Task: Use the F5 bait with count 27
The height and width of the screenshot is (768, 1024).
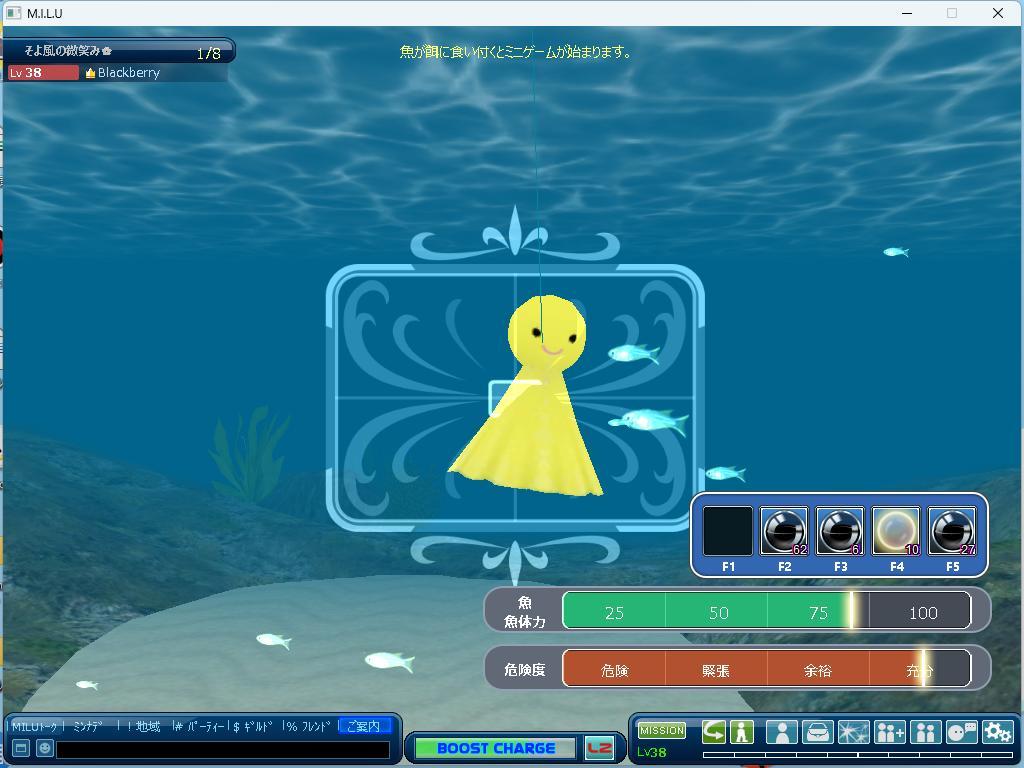Action: point(952,531)
